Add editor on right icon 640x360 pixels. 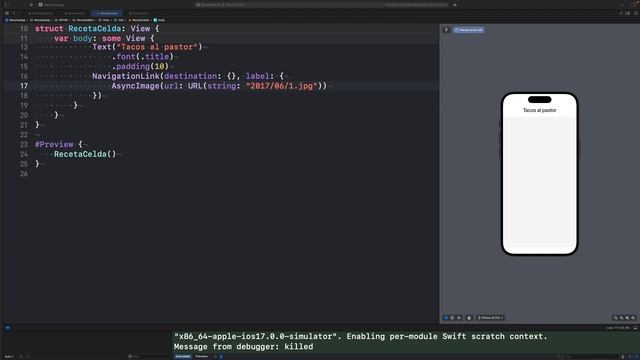(x=635, y=13)
